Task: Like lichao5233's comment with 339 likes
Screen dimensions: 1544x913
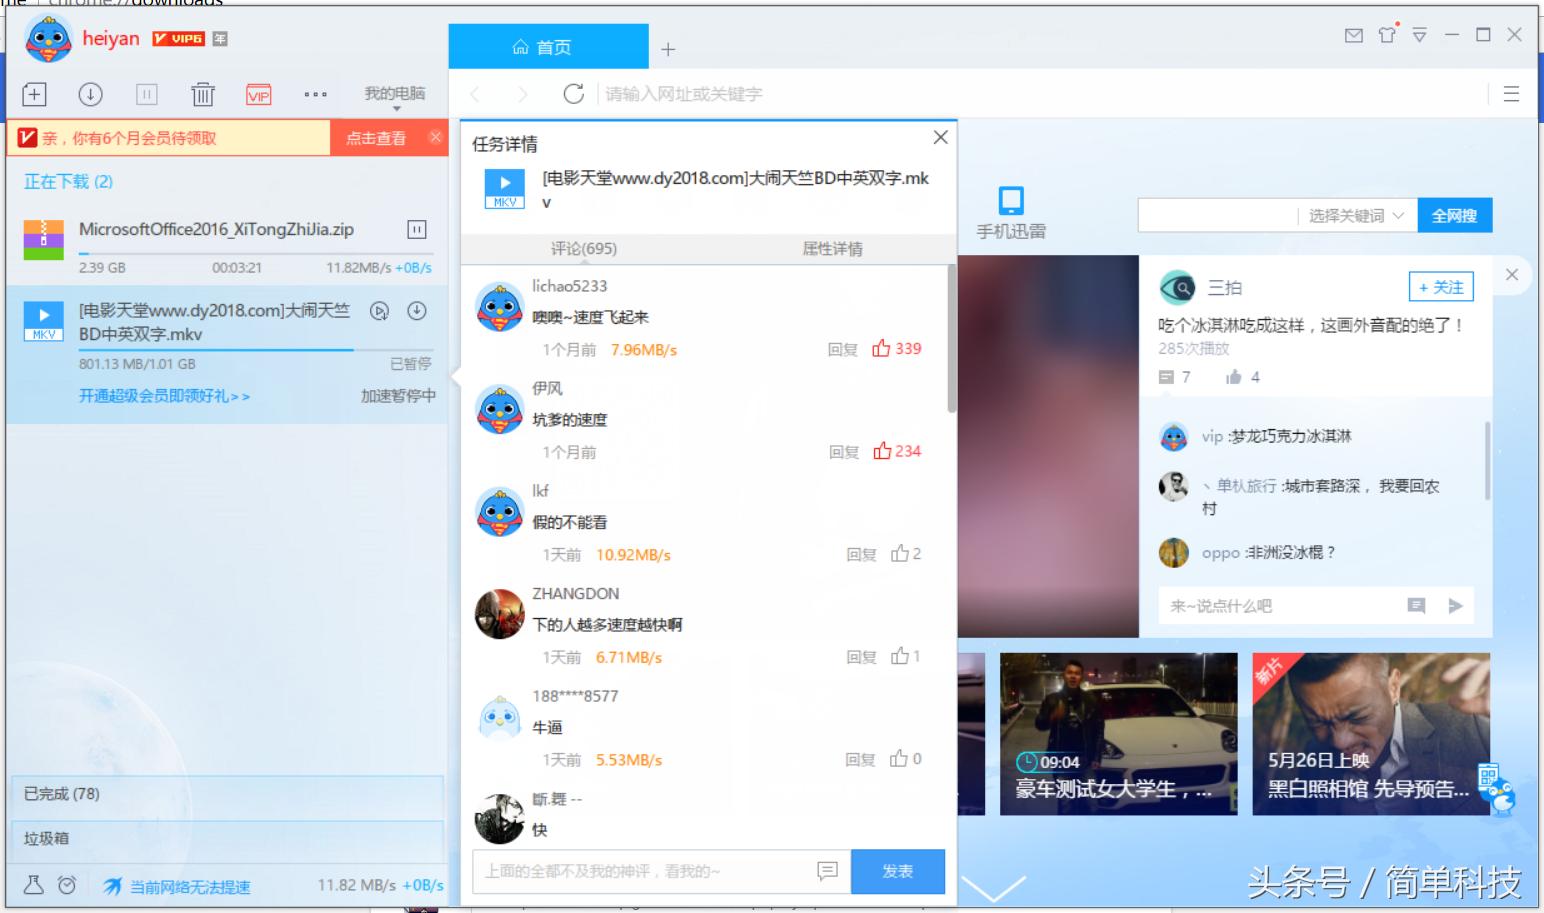Action: tap(896, 349)
